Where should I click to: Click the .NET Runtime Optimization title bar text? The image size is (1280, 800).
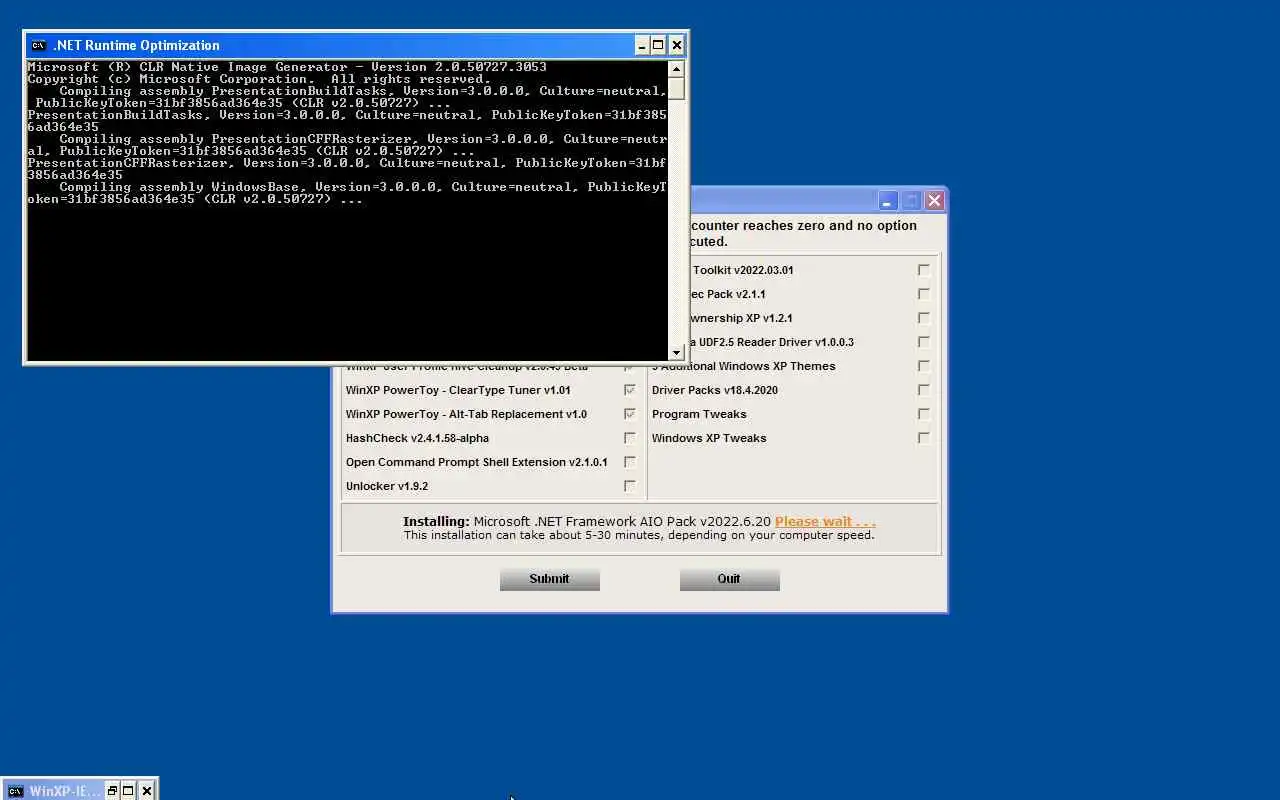click(x=136, y=45)
